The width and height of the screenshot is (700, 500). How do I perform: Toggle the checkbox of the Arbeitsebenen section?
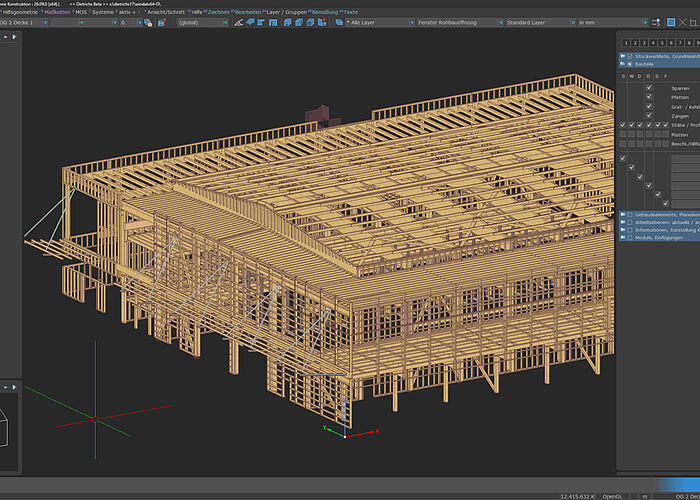(629, 222)
